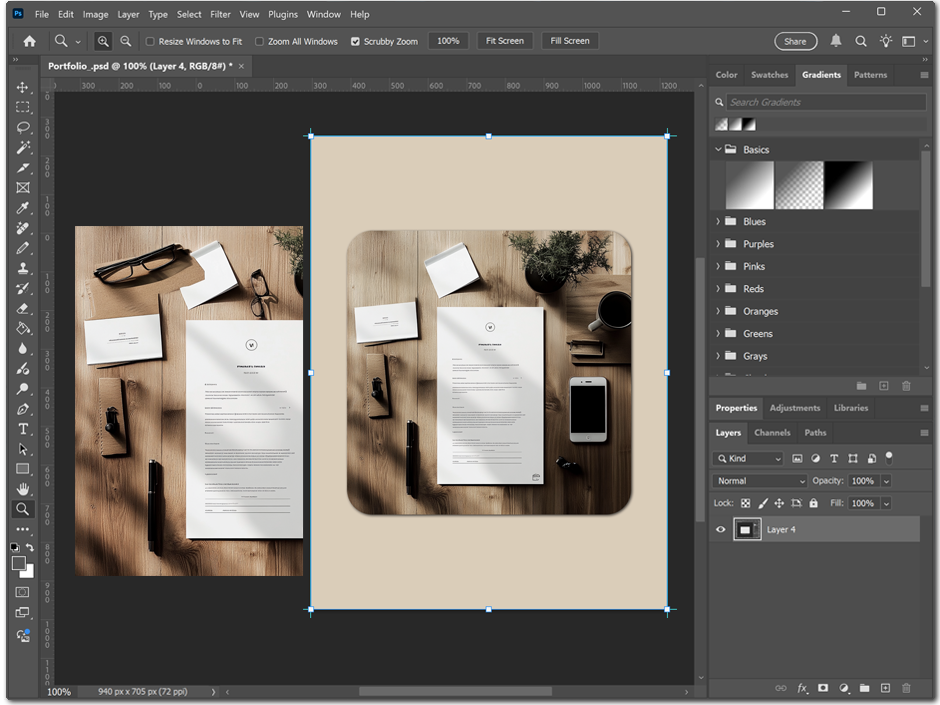Select the Hand tool

(22, 489)
